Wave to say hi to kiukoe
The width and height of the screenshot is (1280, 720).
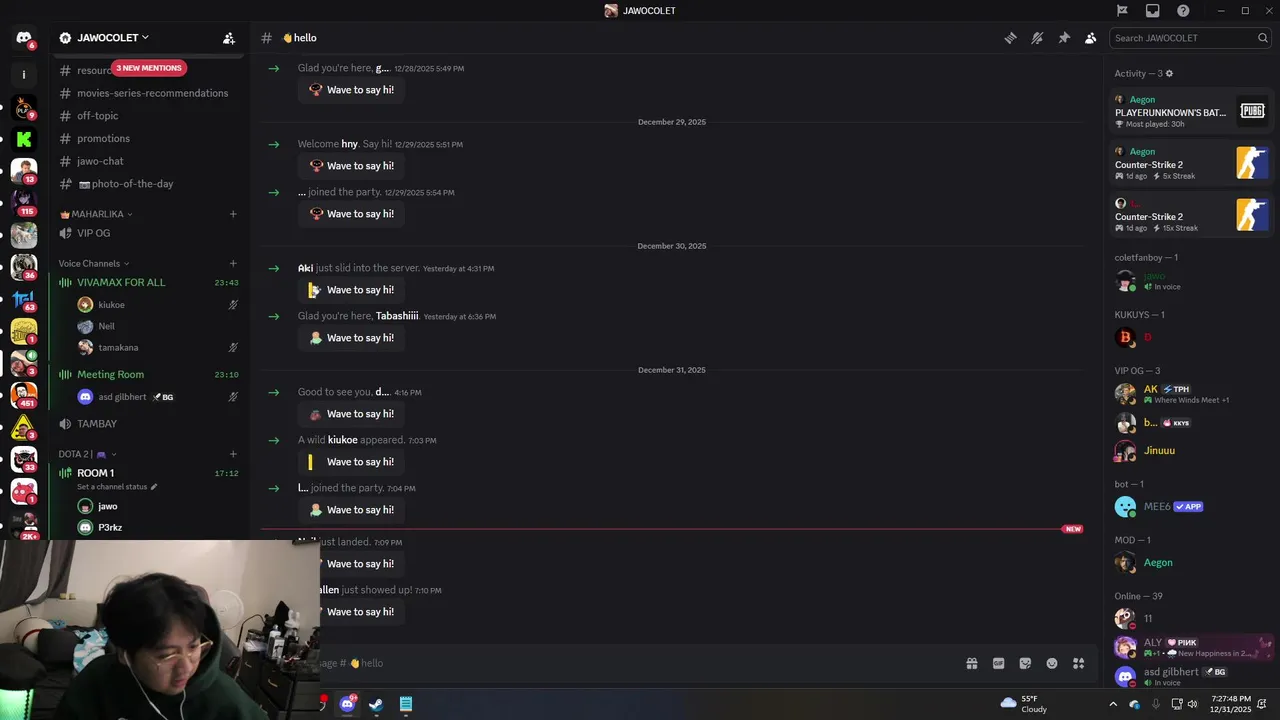[x=351, y=462]
